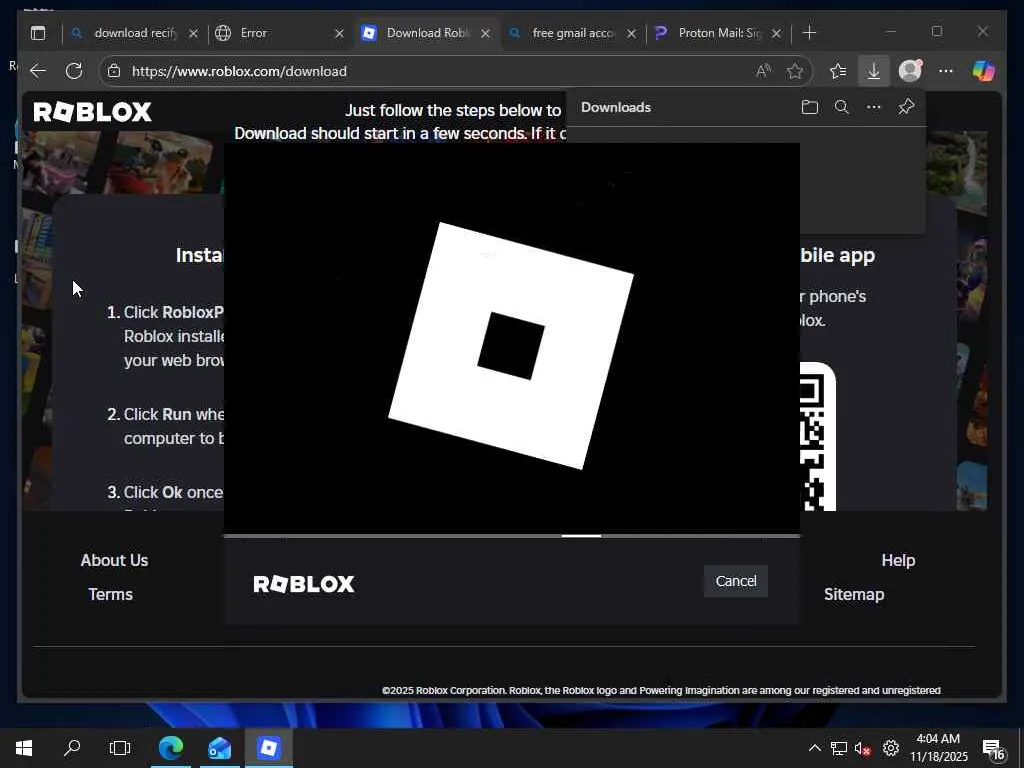Open the About Us footer link
This screenshot has height=768, width=1024.
tap(114, 560)
